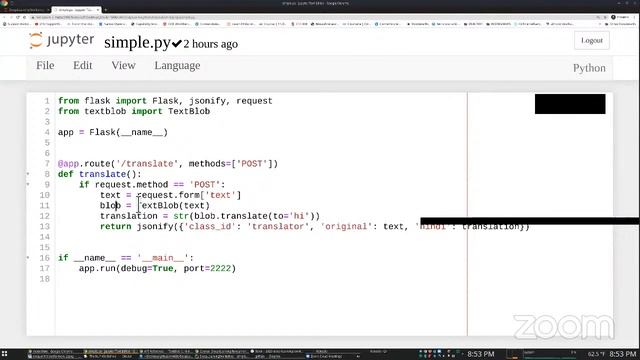Click the Jupyter logo

[61, 40]
